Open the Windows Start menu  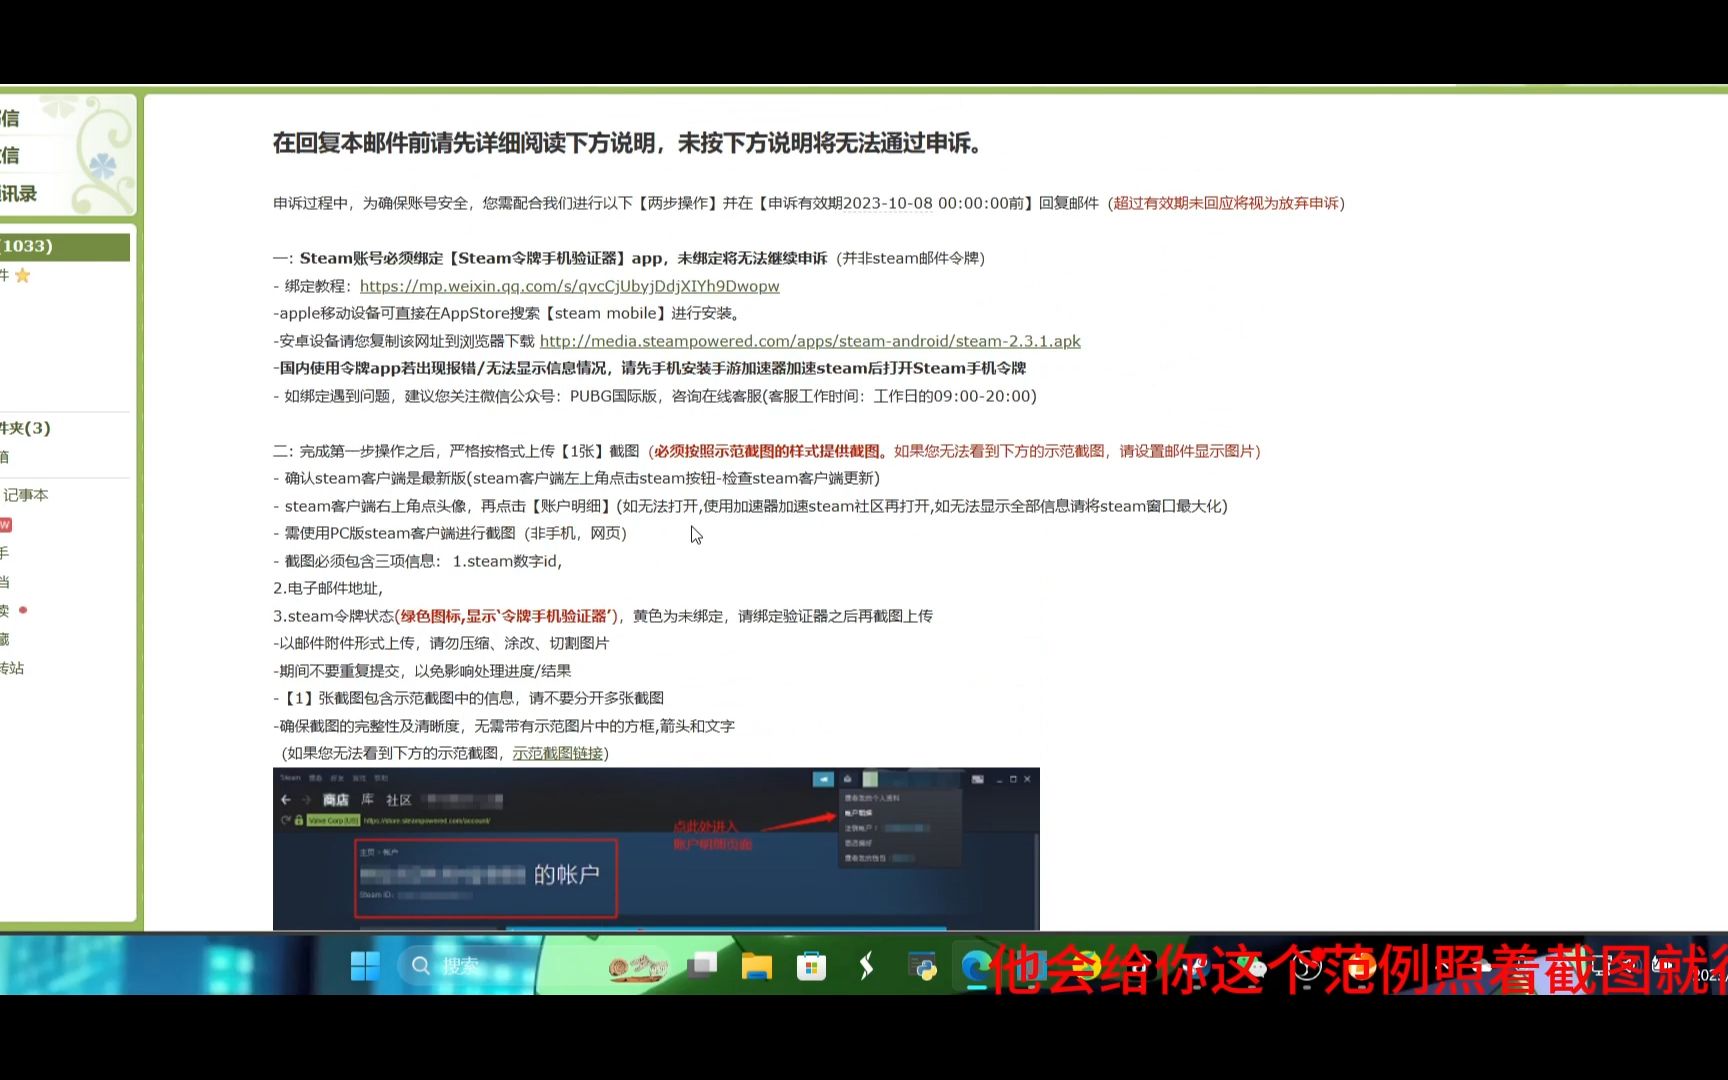(x=365, y=966)
